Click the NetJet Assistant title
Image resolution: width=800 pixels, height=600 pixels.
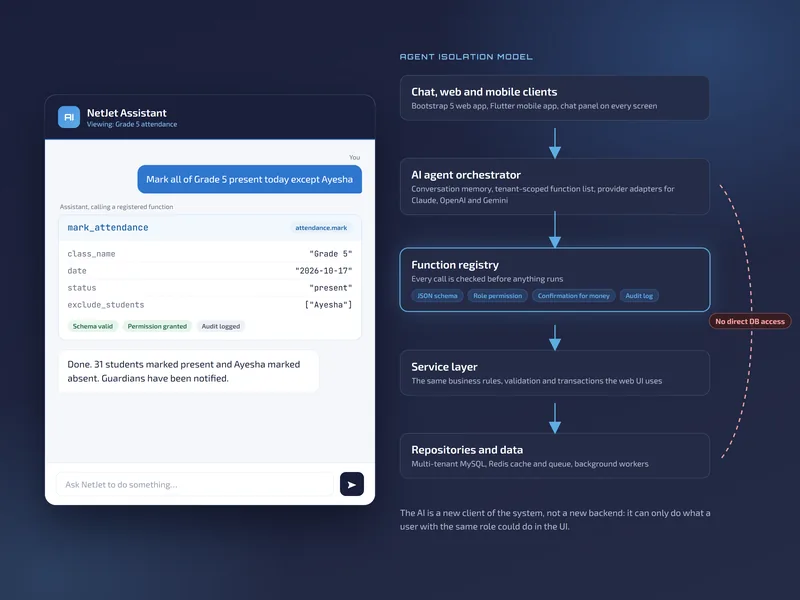click(x=127, y=113)
